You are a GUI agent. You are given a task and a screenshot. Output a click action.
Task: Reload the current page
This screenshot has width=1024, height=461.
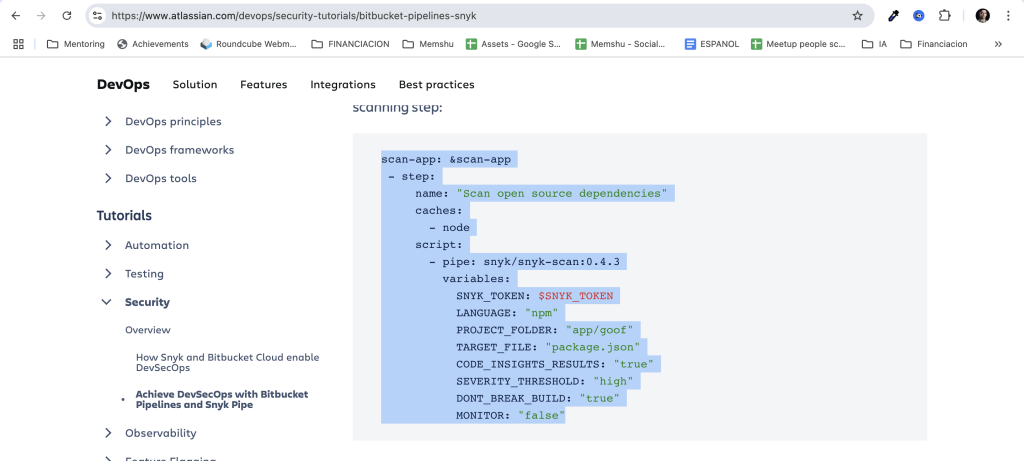(67, 16)
